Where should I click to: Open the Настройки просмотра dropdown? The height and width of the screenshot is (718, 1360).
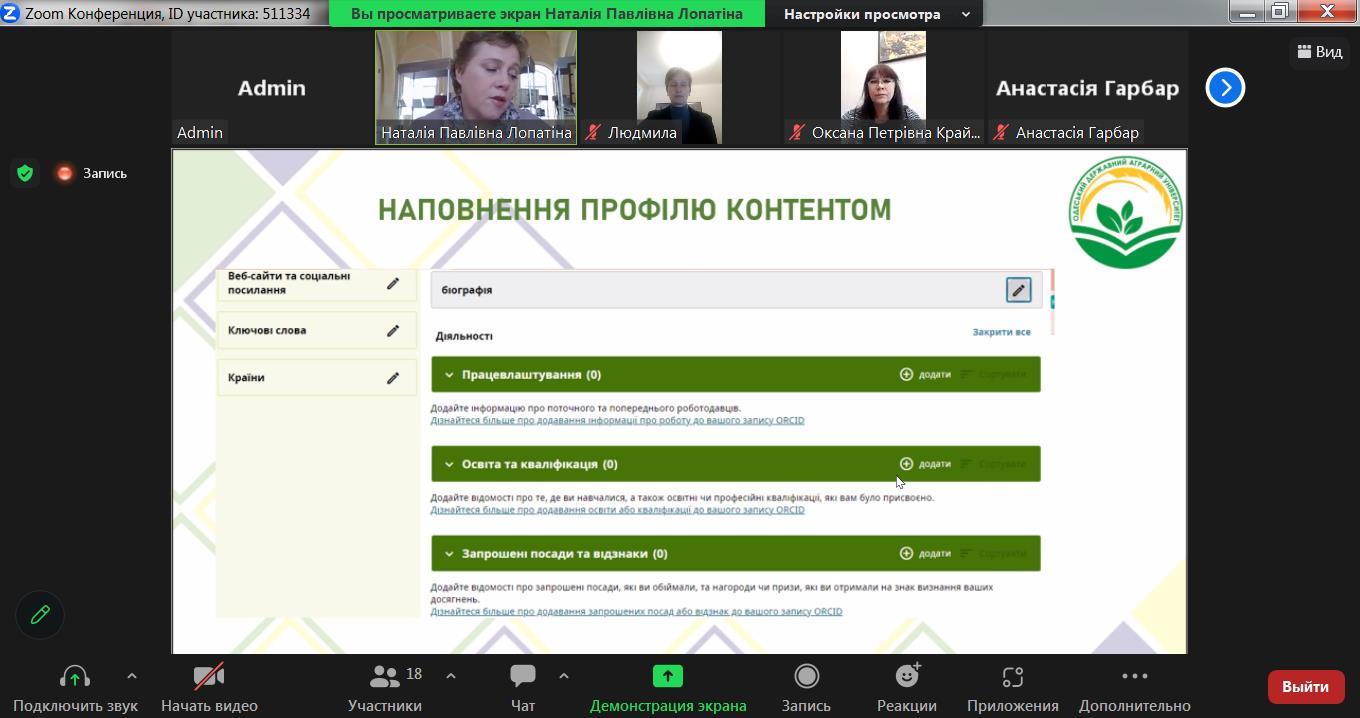tap(875, 14)
